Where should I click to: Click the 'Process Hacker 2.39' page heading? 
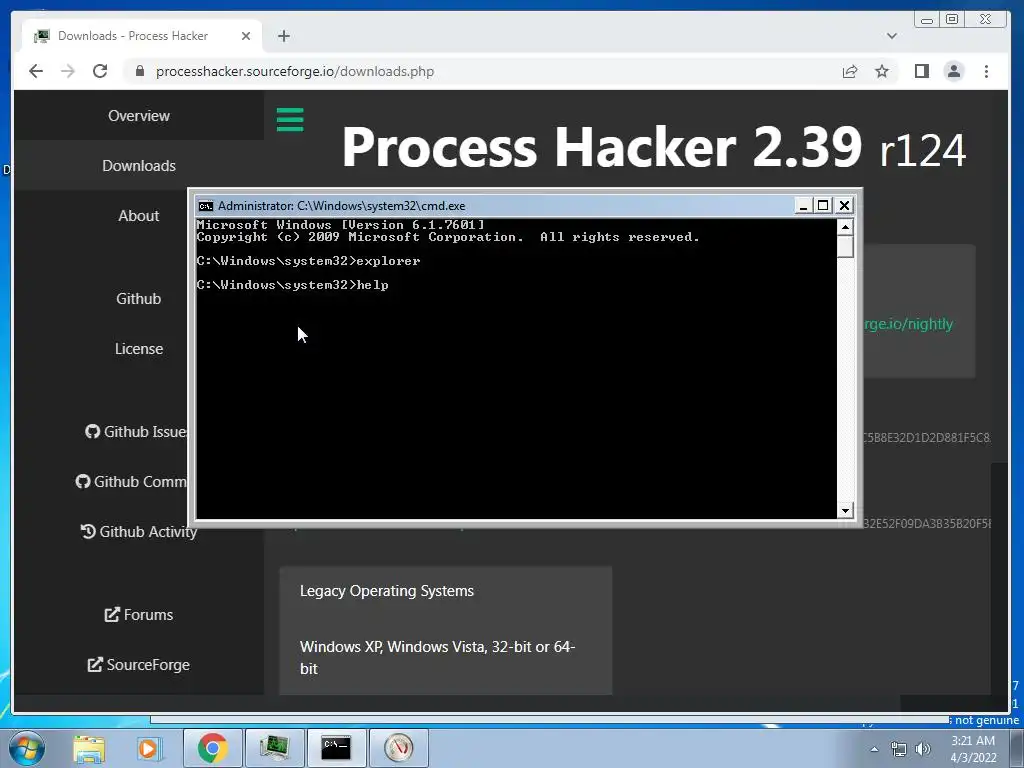[601, 147]
